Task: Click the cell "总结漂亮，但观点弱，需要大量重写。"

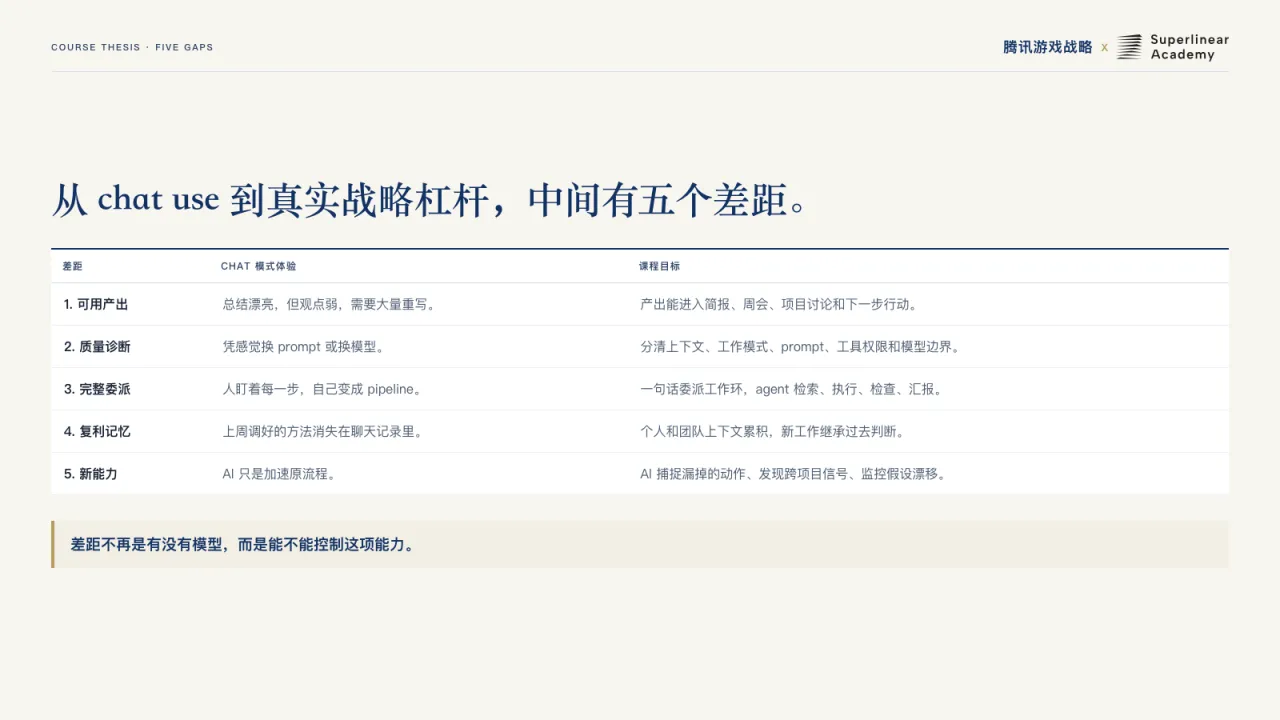Action: (329, 304)
